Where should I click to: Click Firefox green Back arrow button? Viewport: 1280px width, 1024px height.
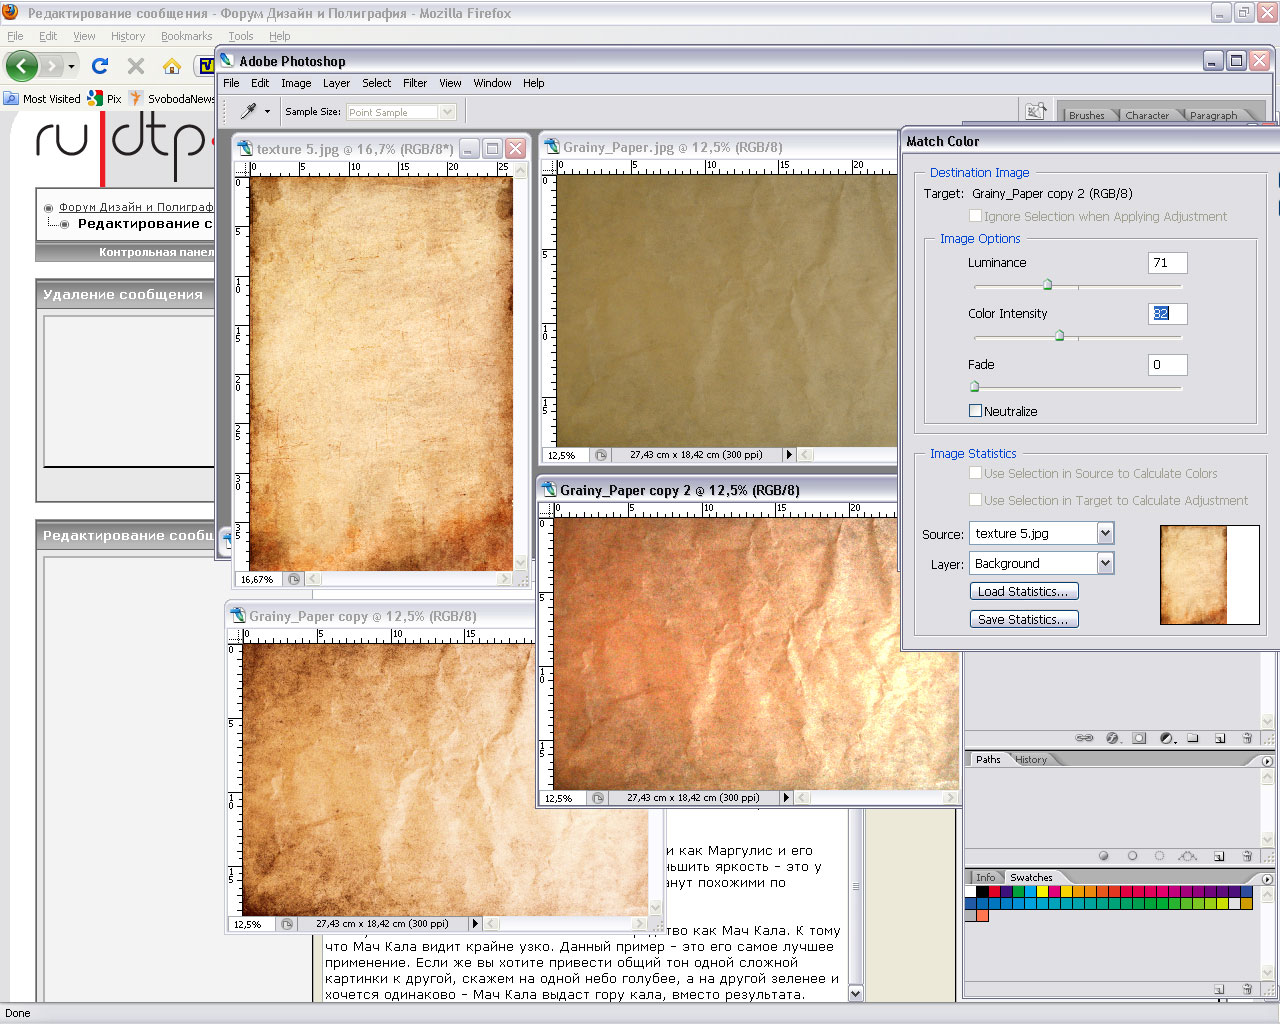click(x=22, y=66)
